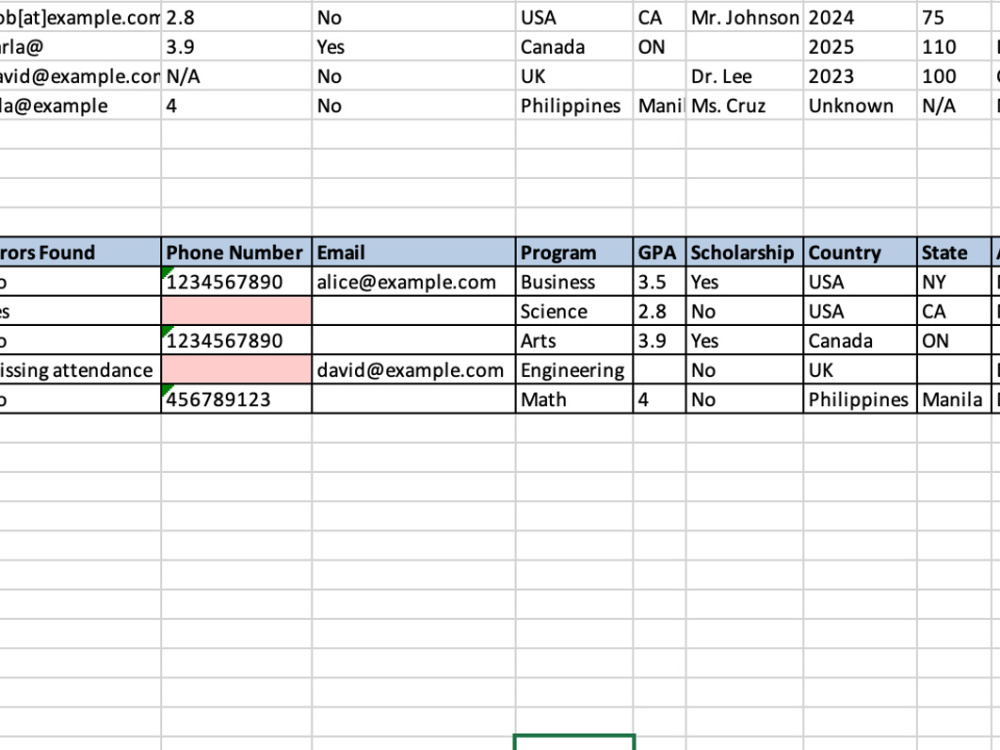Select the State header cell

(x=954, y=252)
